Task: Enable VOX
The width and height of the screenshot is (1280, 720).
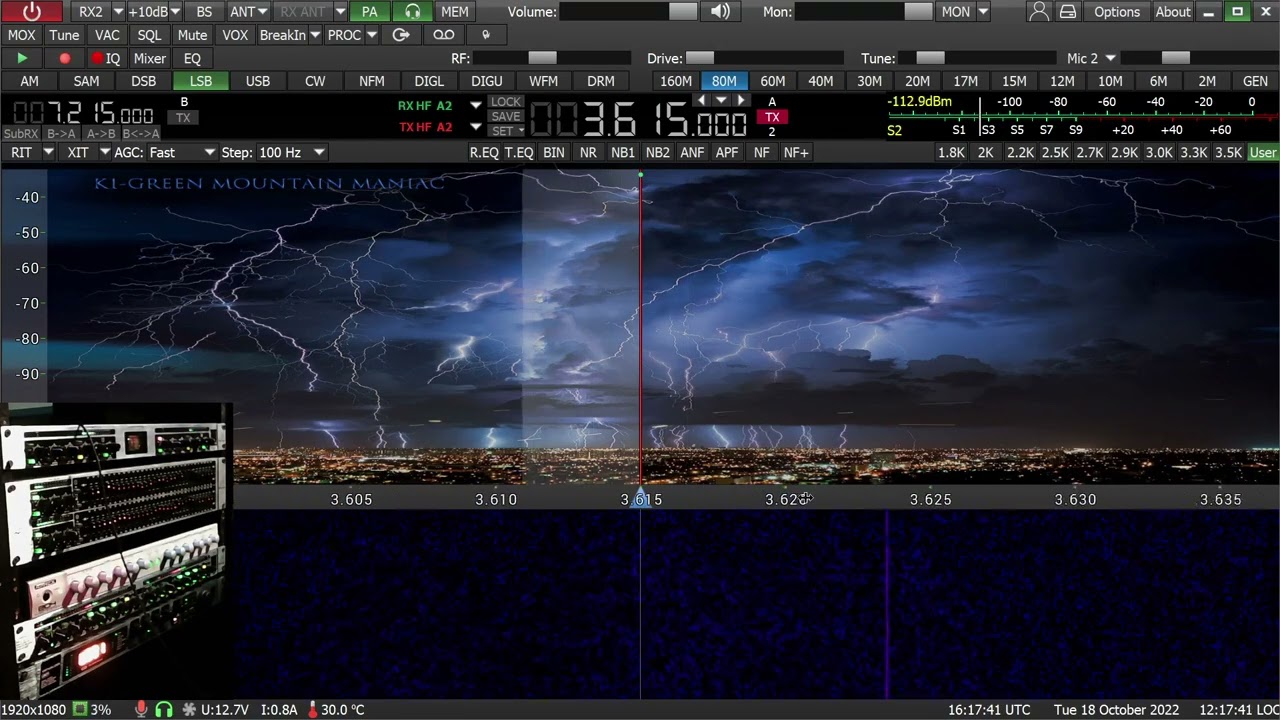Action: click(235, 35)
